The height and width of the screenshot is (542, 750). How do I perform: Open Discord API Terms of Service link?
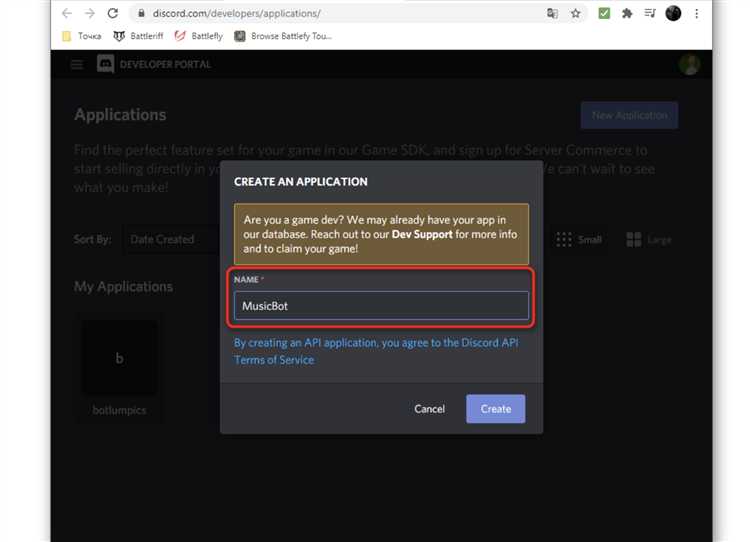coord(376,351)
